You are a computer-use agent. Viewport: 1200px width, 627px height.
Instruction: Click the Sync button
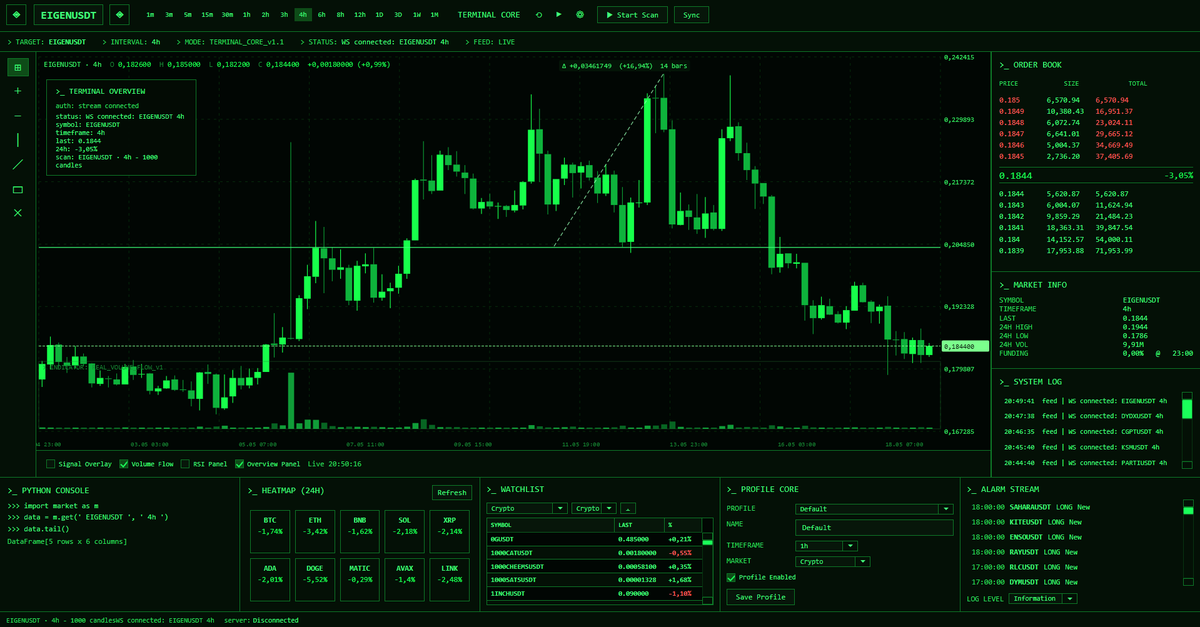pos(691,15)
